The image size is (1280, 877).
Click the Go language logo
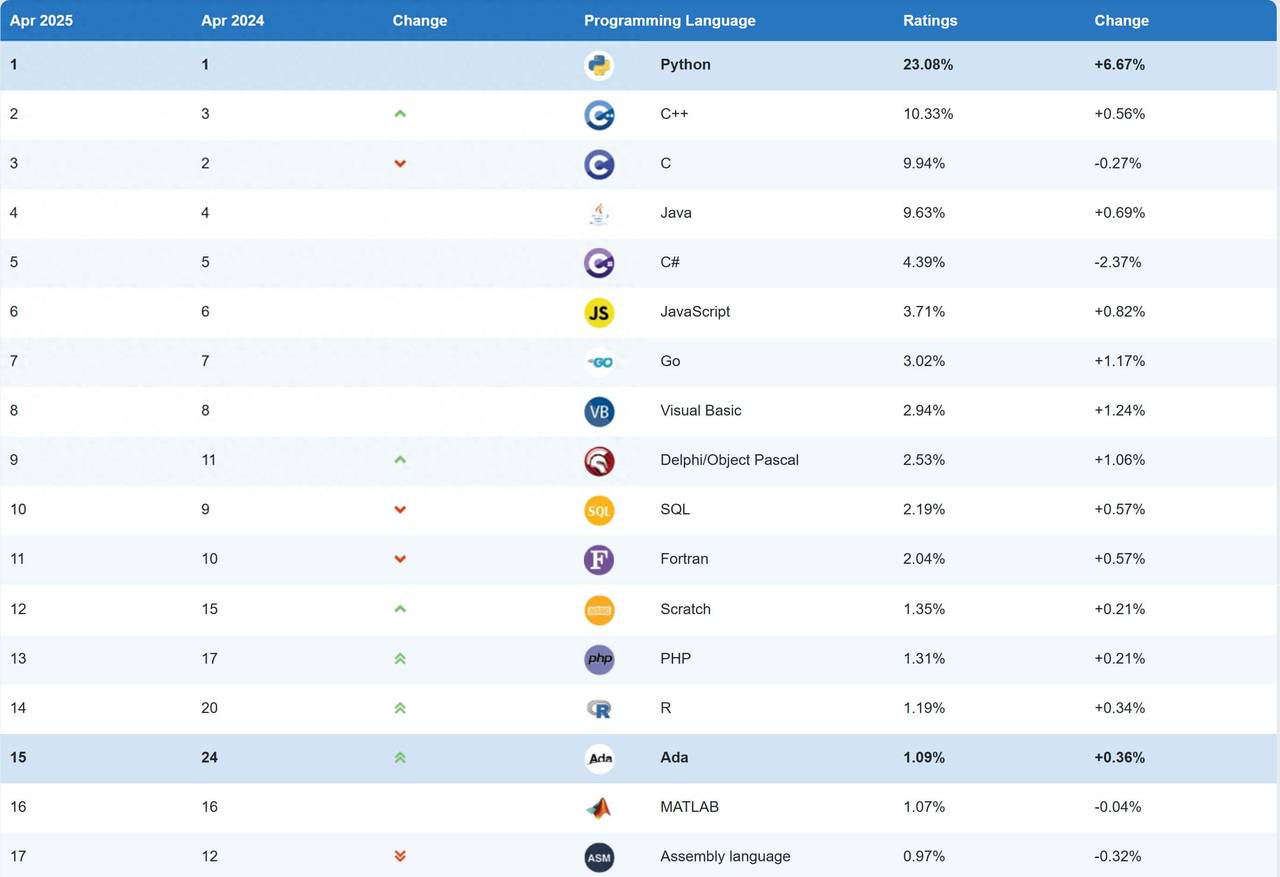pyautogui.click(x=599, y=362)
